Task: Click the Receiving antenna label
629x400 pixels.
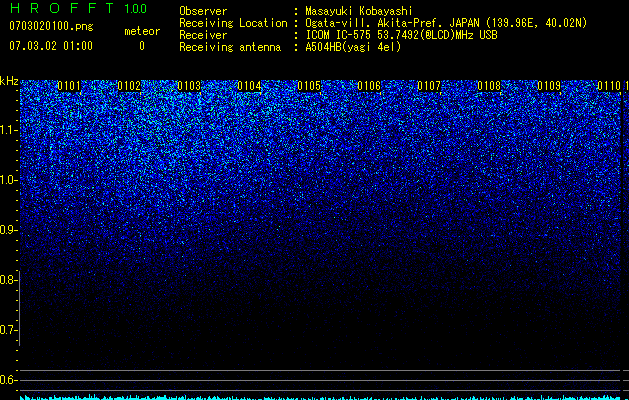Action: click(230, 47)
